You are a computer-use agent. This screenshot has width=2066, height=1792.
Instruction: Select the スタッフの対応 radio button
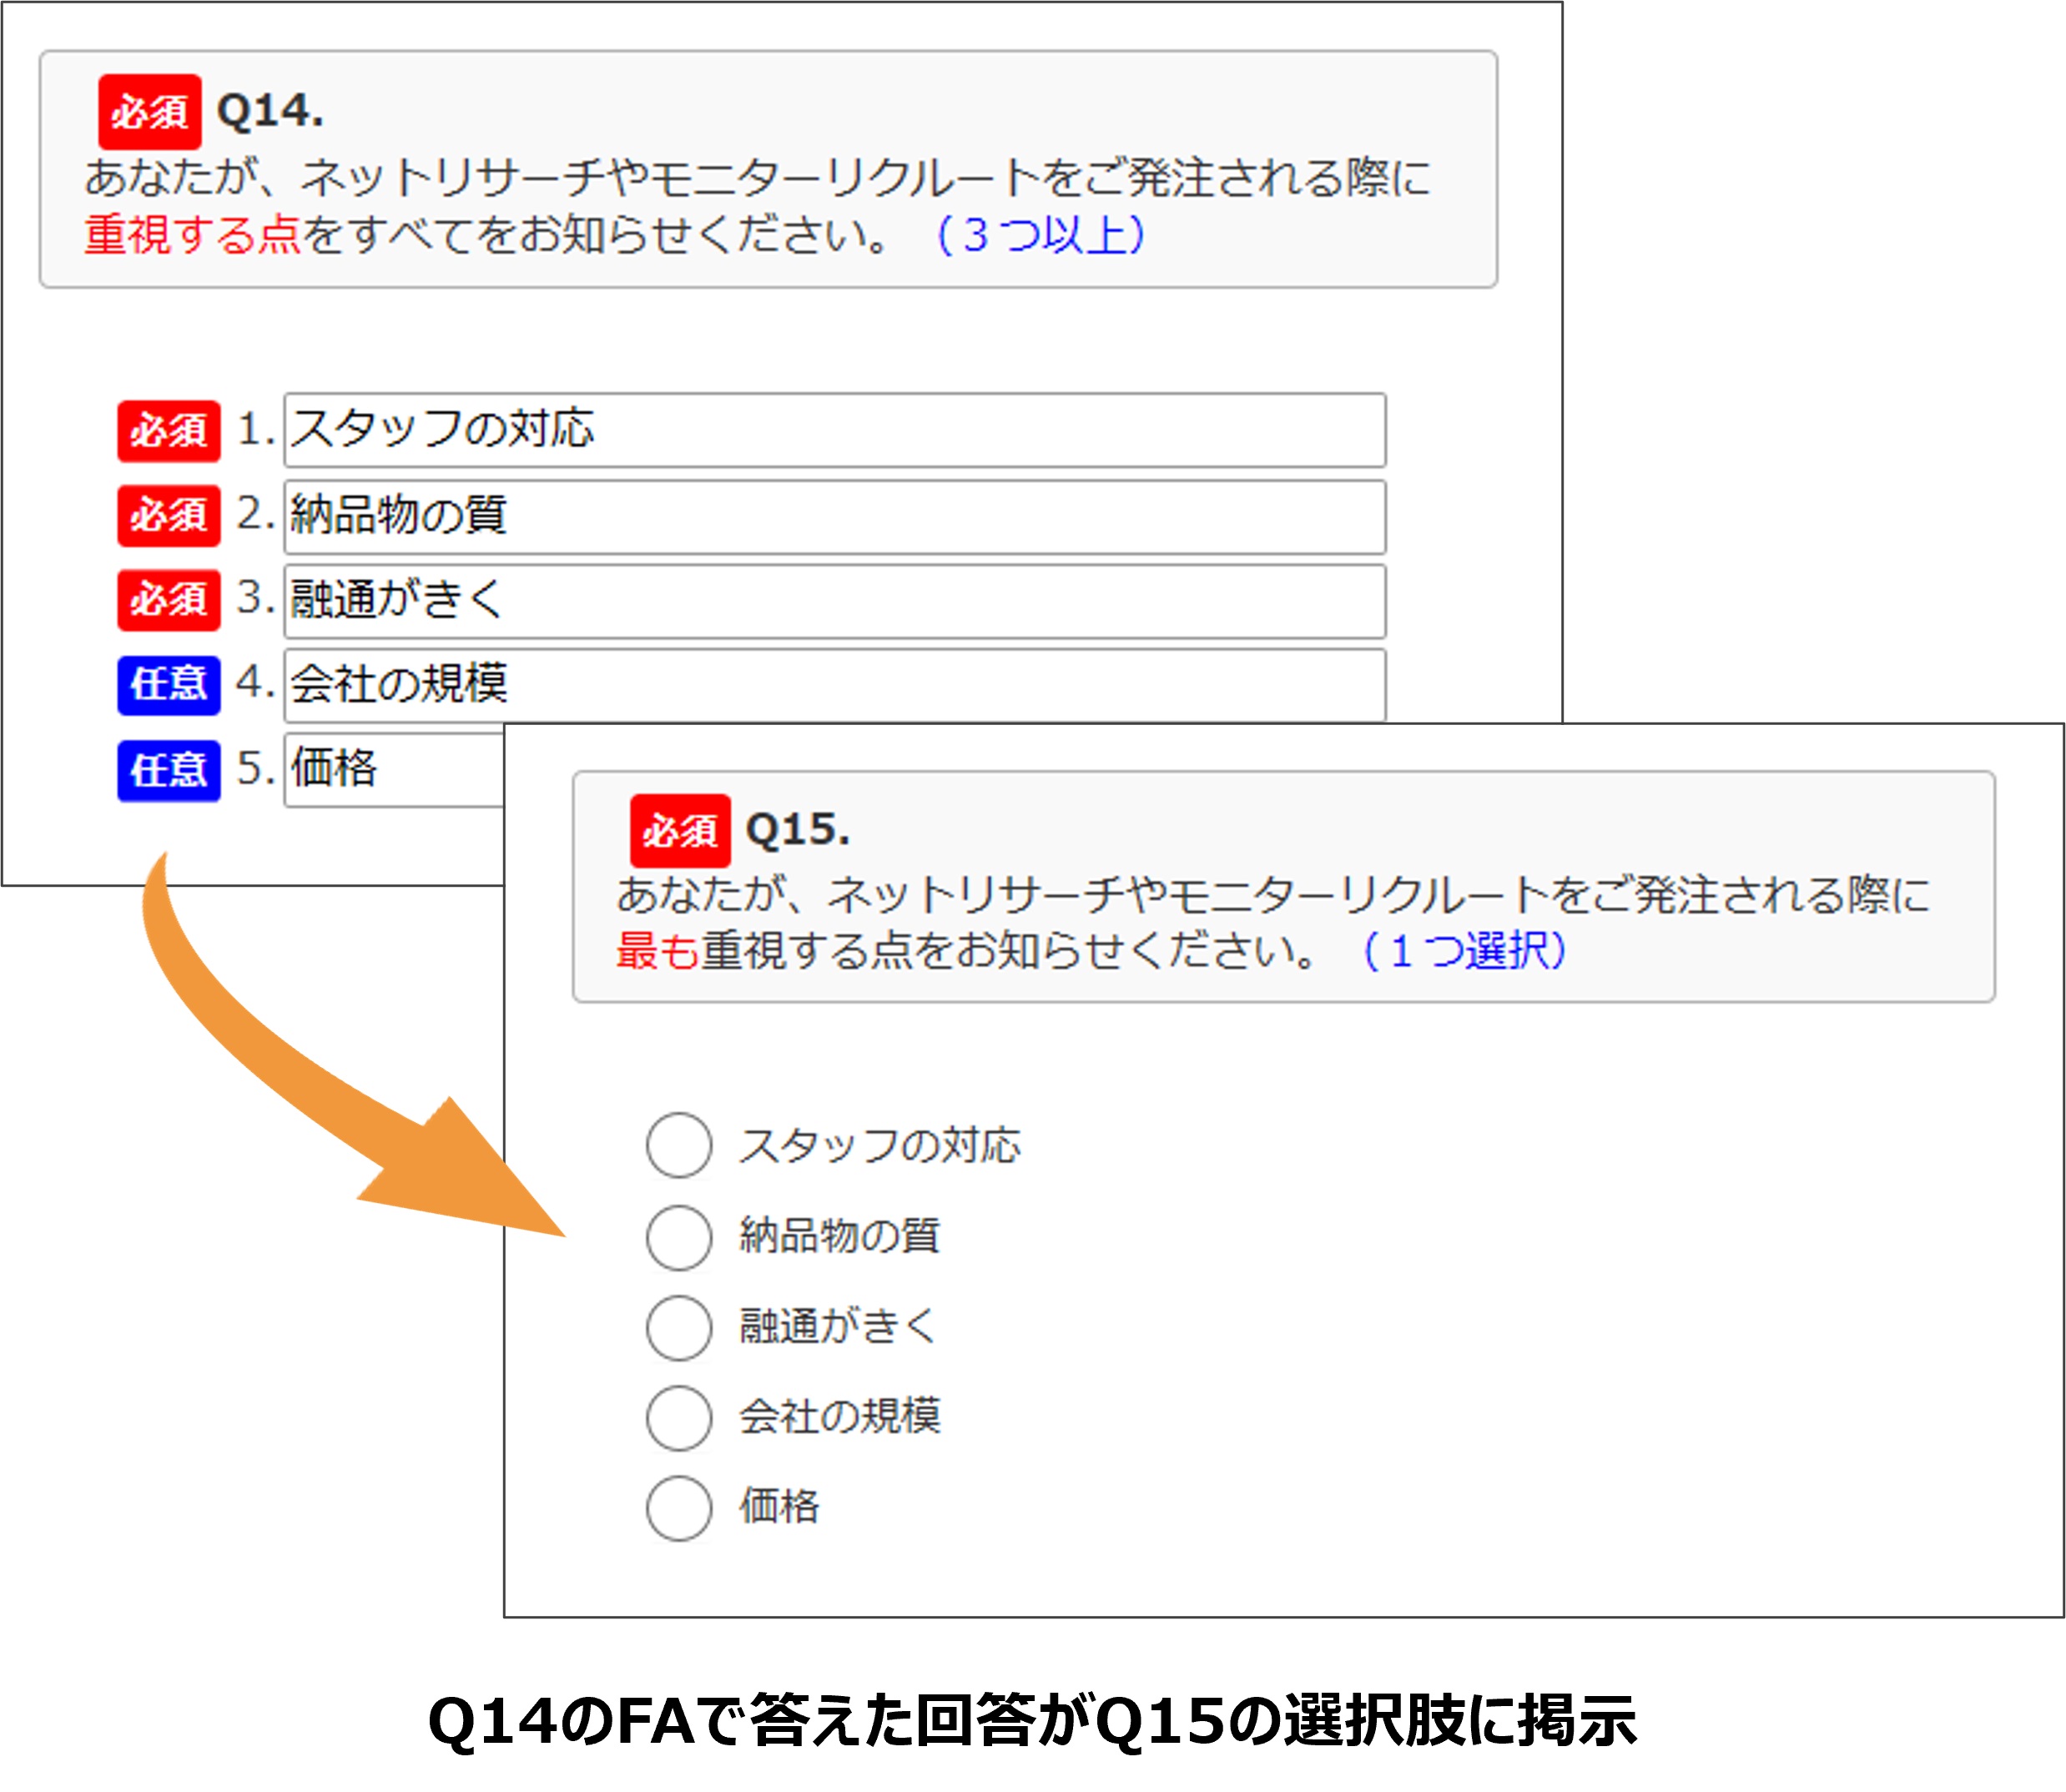[x=679, y=1145]
